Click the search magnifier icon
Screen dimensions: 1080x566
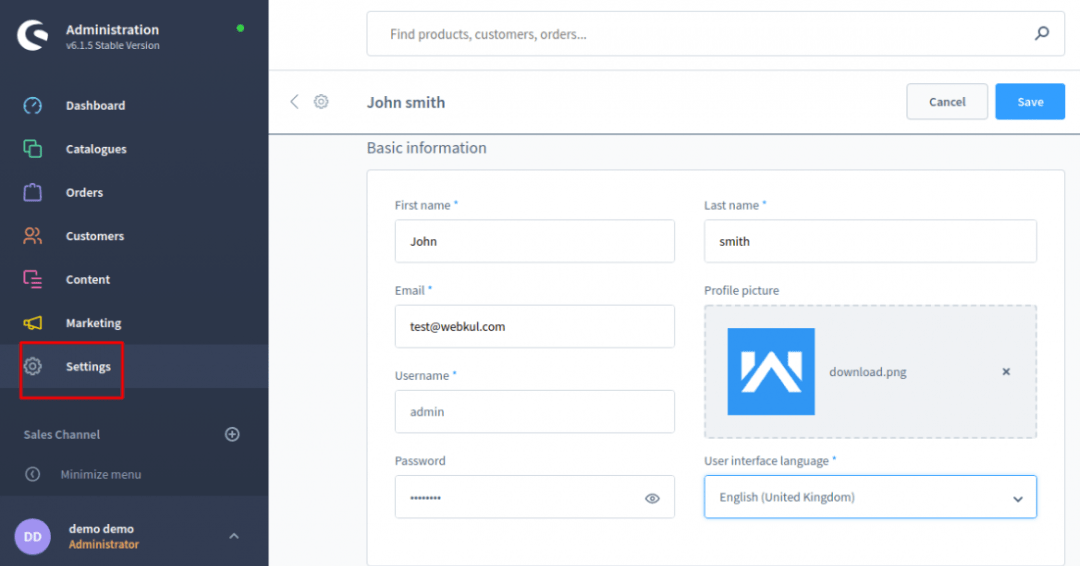[1042, 33]
